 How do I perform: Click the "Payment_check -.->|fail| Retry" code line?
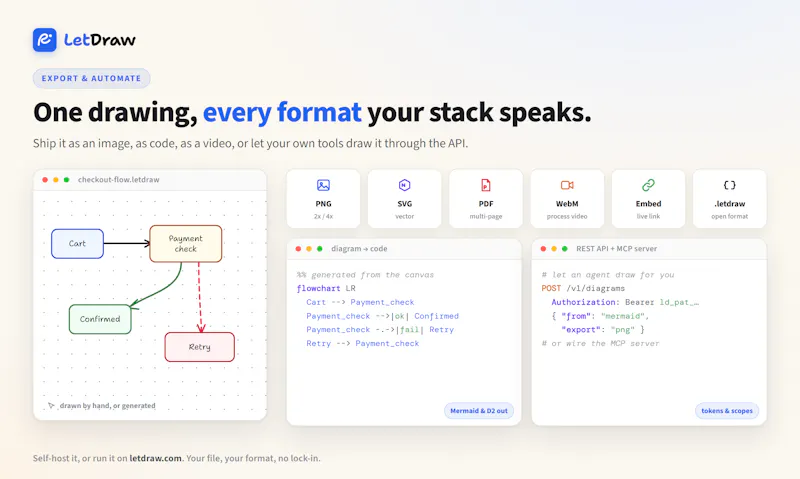380,330
